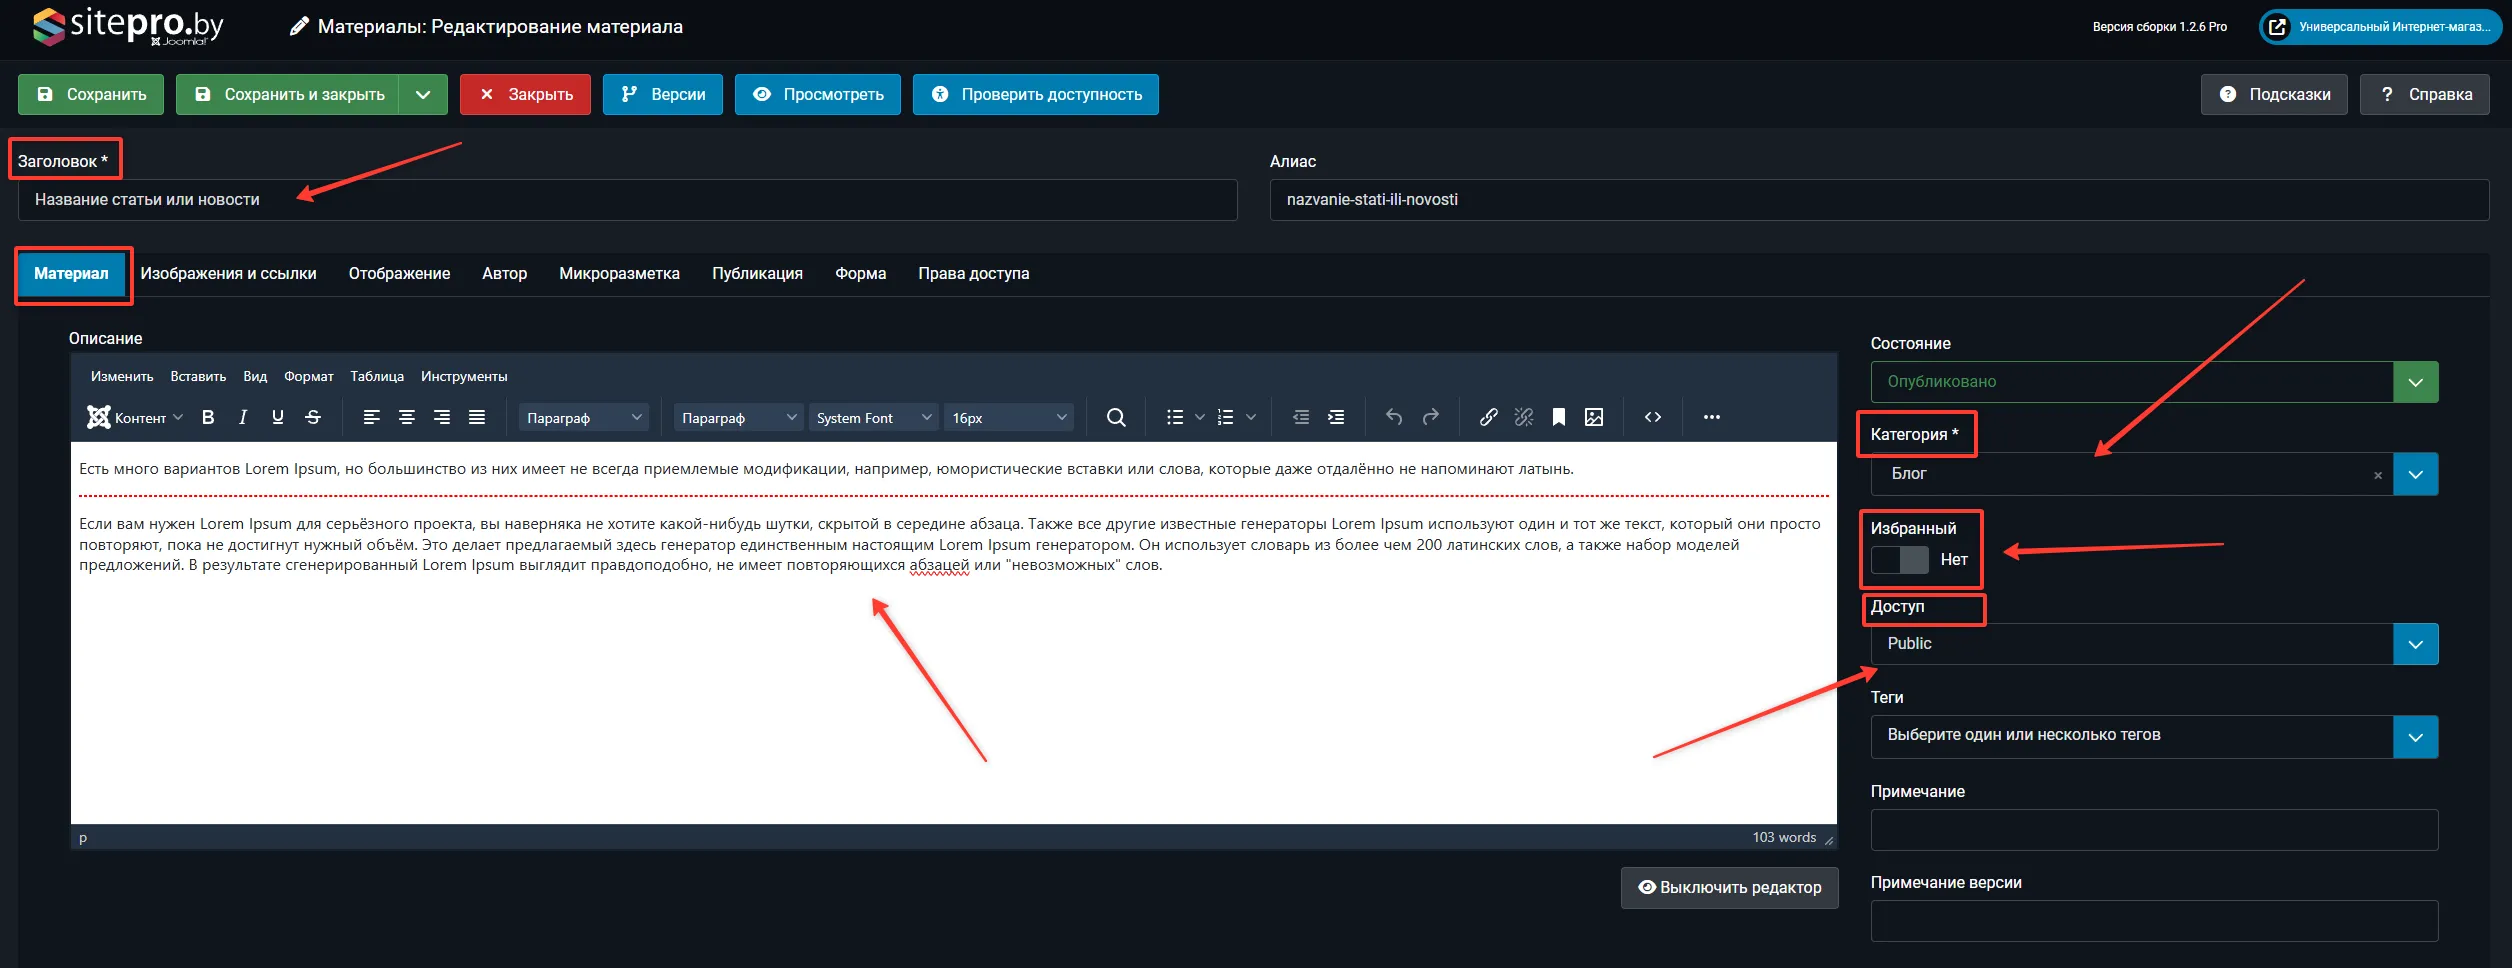Open the System Font dropdown
2512x968 pixels.
pyautogui.click(x=873, y=418)
